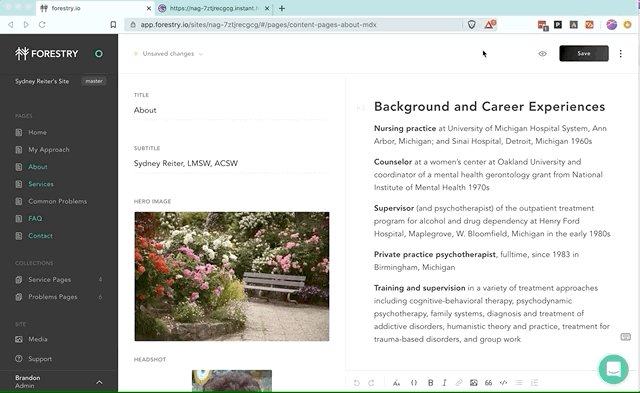The image size is (640, 393).
Task: Click the keyboard shortcuts icon beside editor
Action: (x=625, y=337)
